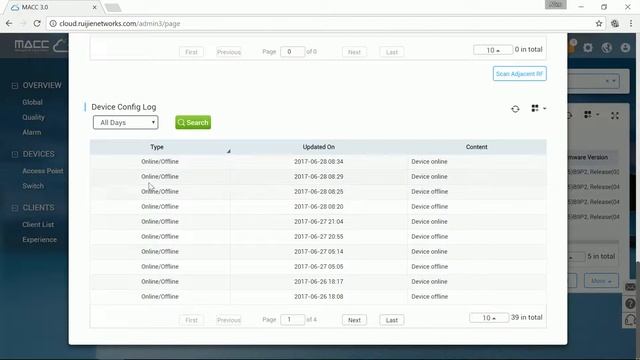Click the support headset icon

coord(630,320)
